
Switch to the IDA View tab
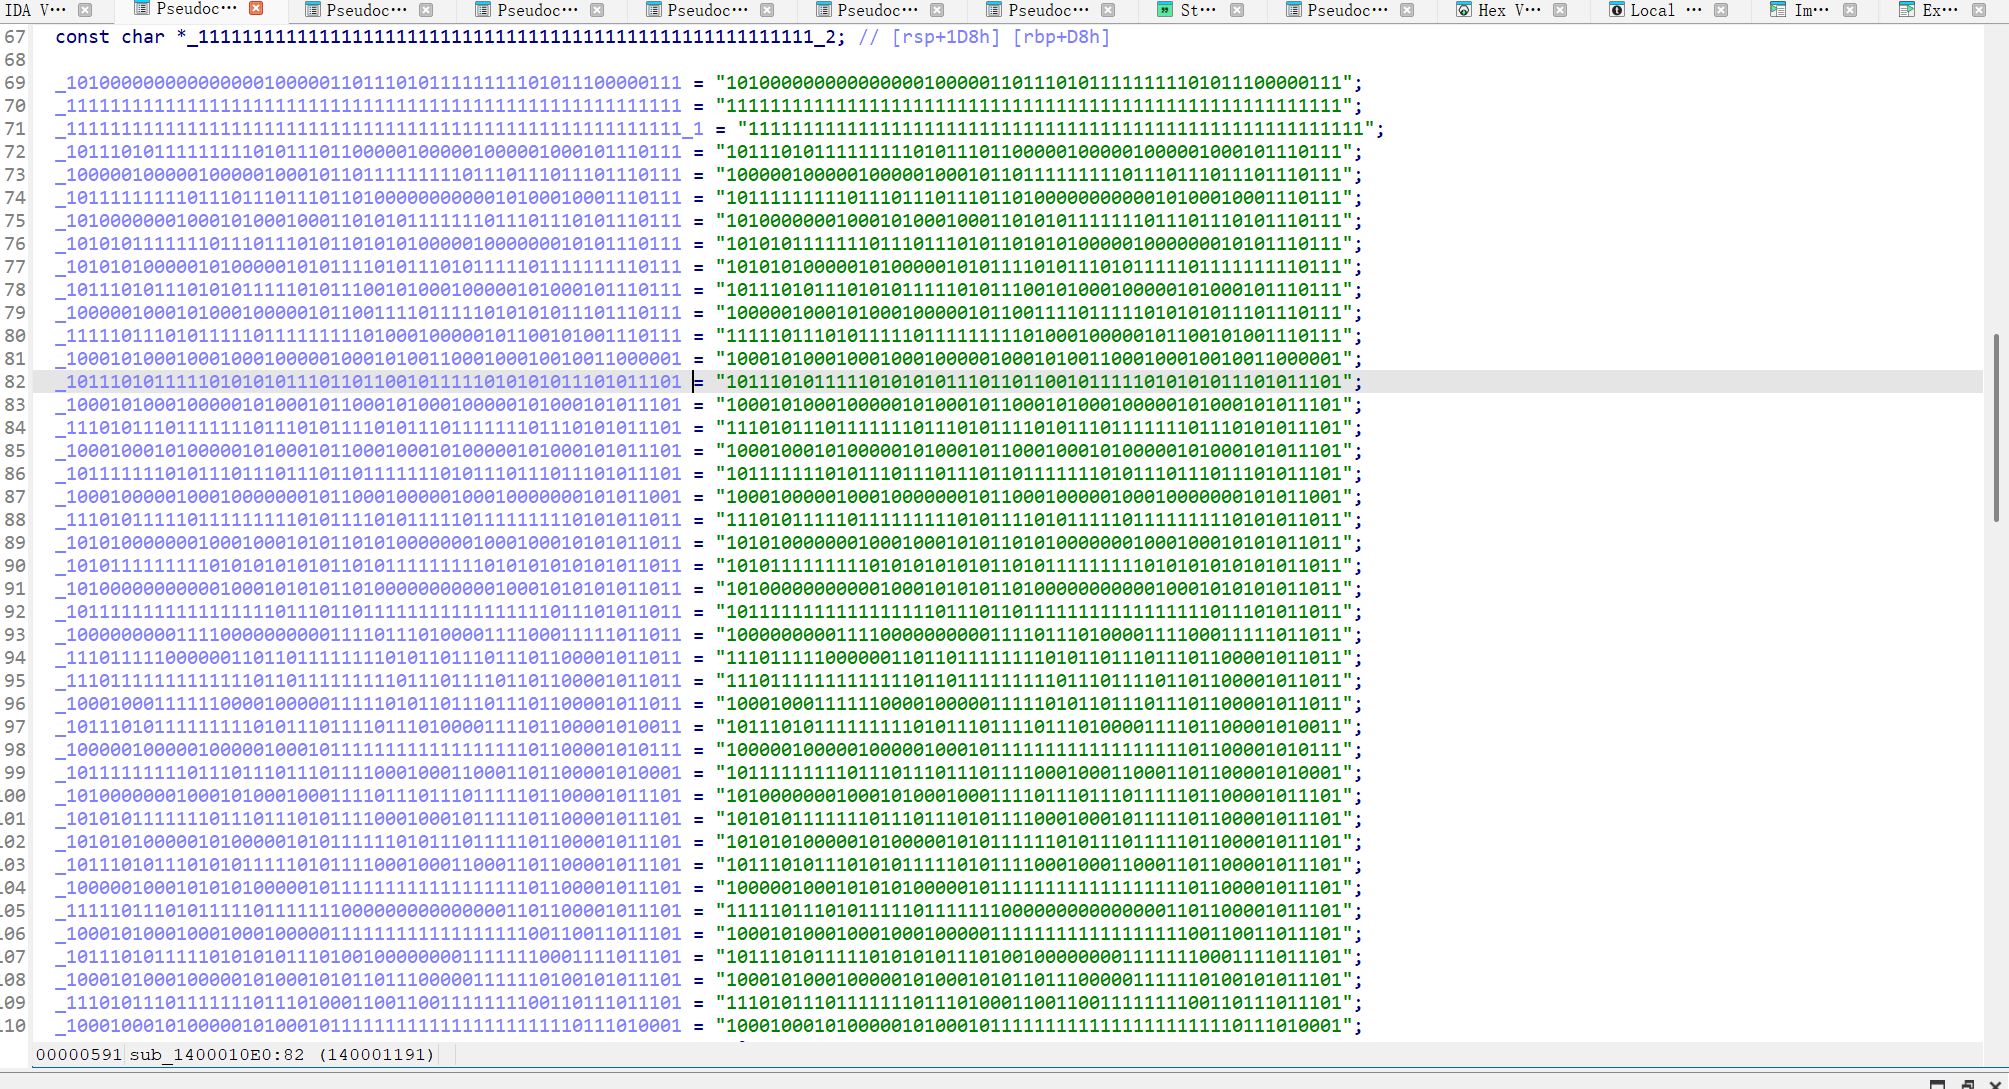pos(36,10)
